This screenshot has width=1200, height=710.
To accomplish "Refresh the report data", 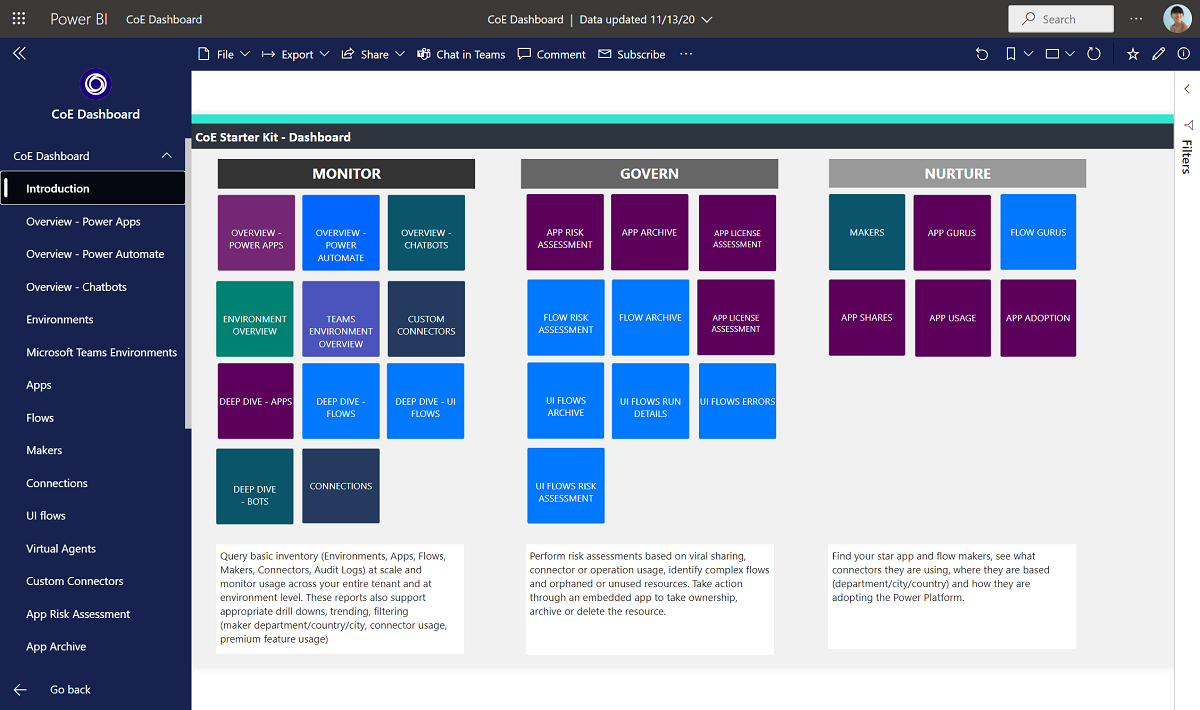I will pyautogui.click(x=1094, y=54).
